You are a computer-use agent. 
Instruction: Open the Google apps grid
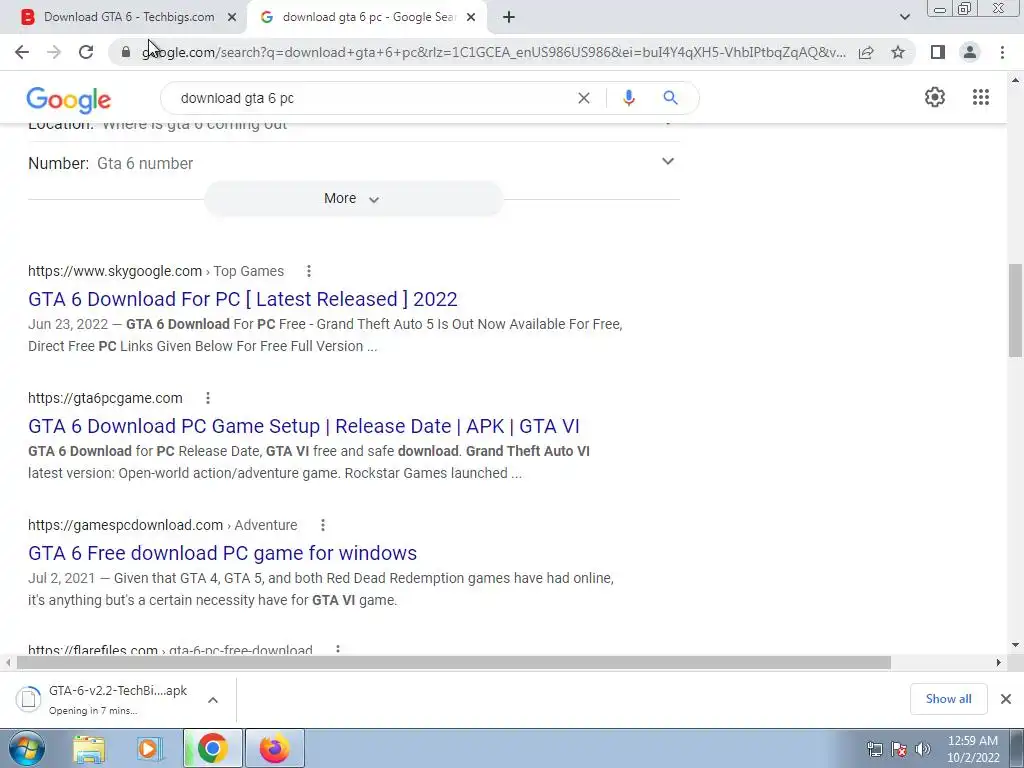point(980,97)
